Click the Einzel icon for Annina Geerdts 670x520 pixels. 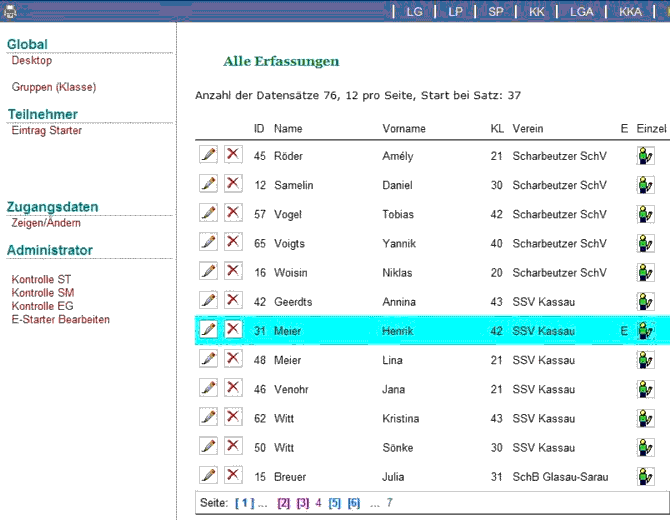pos(645,301)
